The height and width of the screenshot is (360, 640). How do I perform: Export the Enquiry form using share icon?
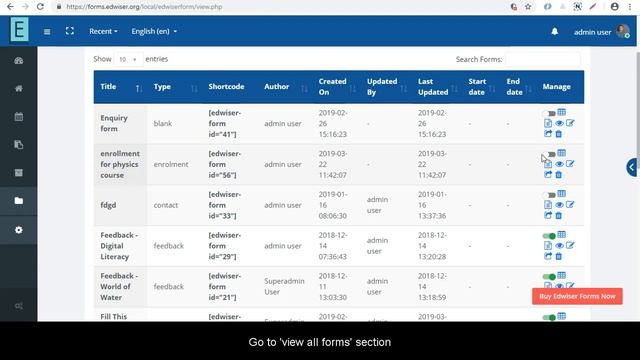click(548, 133)
